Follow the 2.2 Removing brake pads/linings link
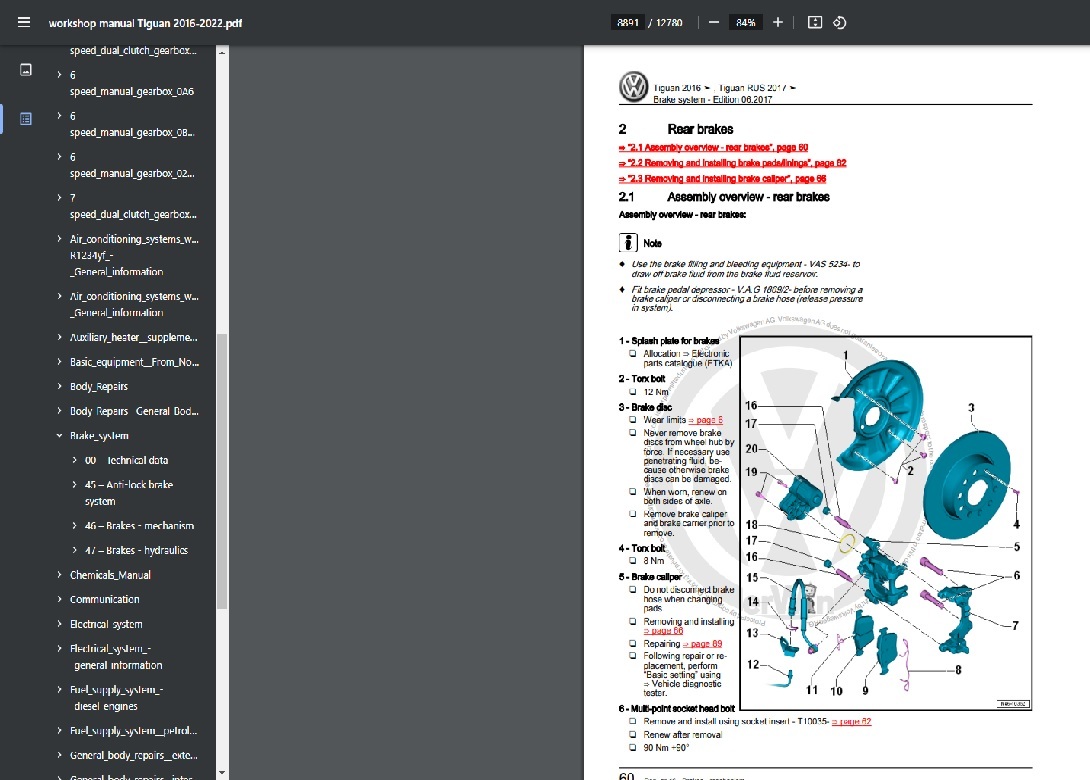 pyautogui.click(x=732, y=163)
